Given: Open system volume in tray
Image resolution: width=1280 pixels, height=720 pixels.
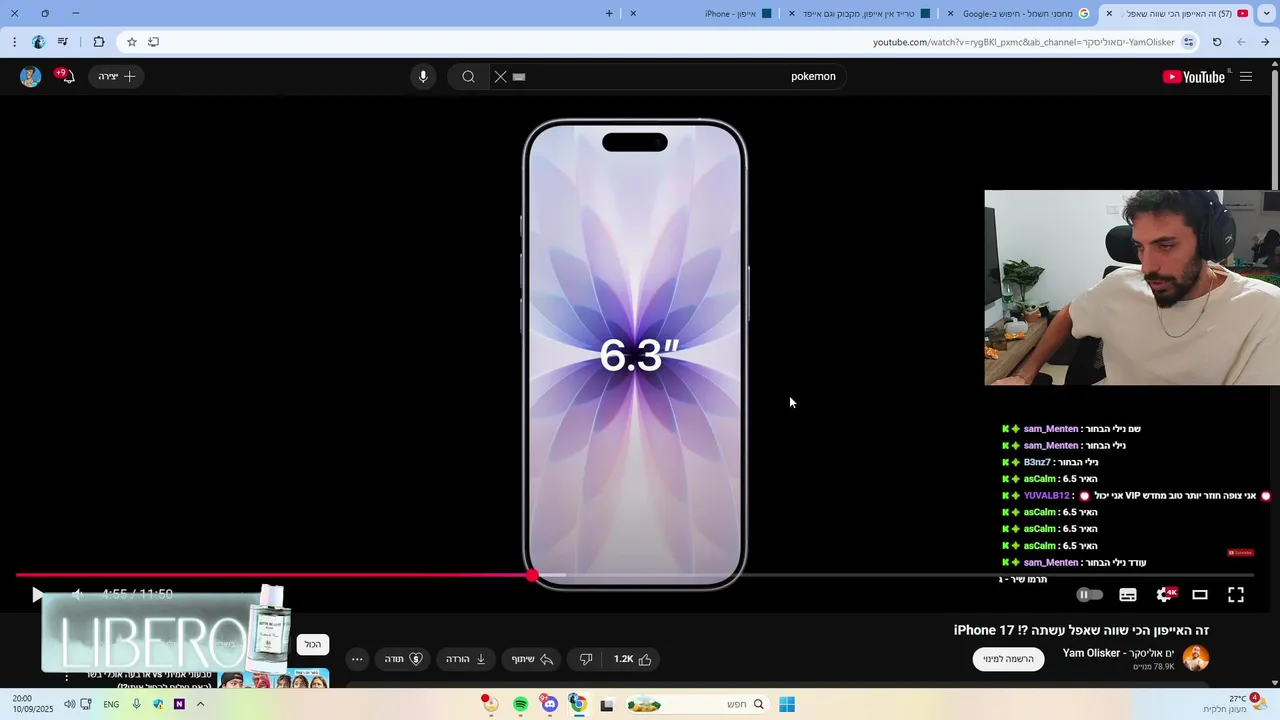Looking at the screenshot, I should pyautogui.click(x=69, y=705).
